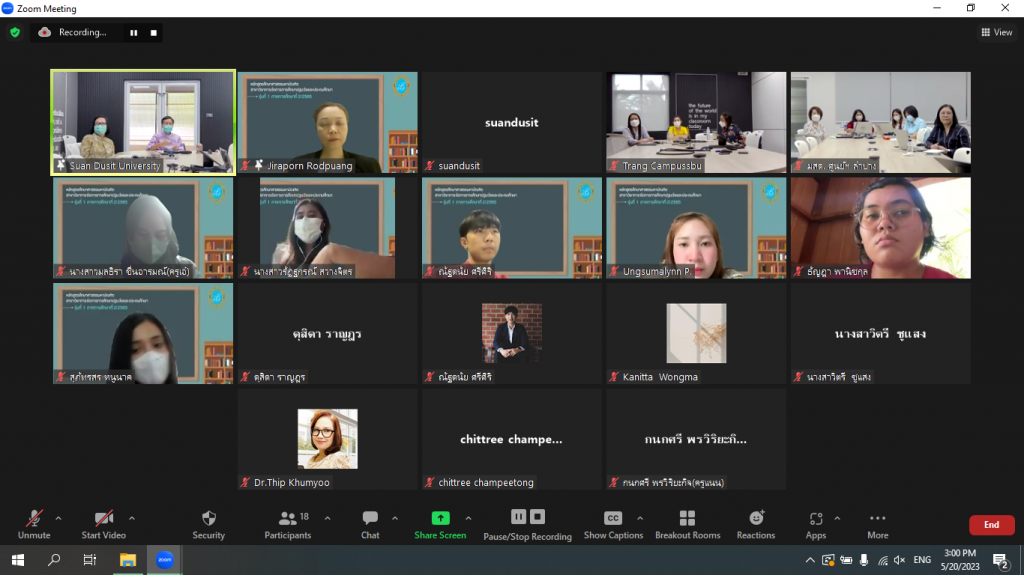The height and width of the screenshot is (575, 1024).
Task: Open the Reactions menu
Action: pyautogui.click(x=756, y=523)
